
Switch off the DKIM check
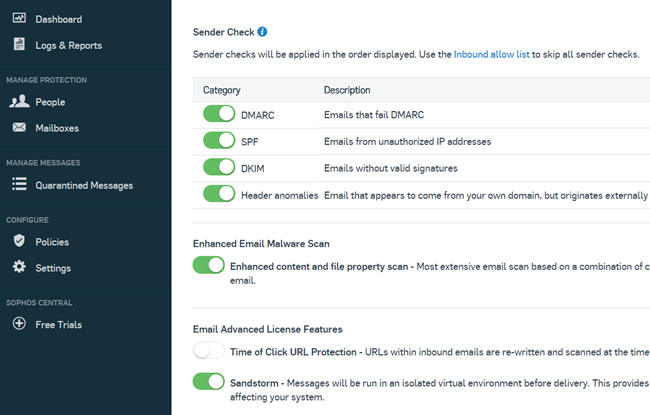point(219,167)
